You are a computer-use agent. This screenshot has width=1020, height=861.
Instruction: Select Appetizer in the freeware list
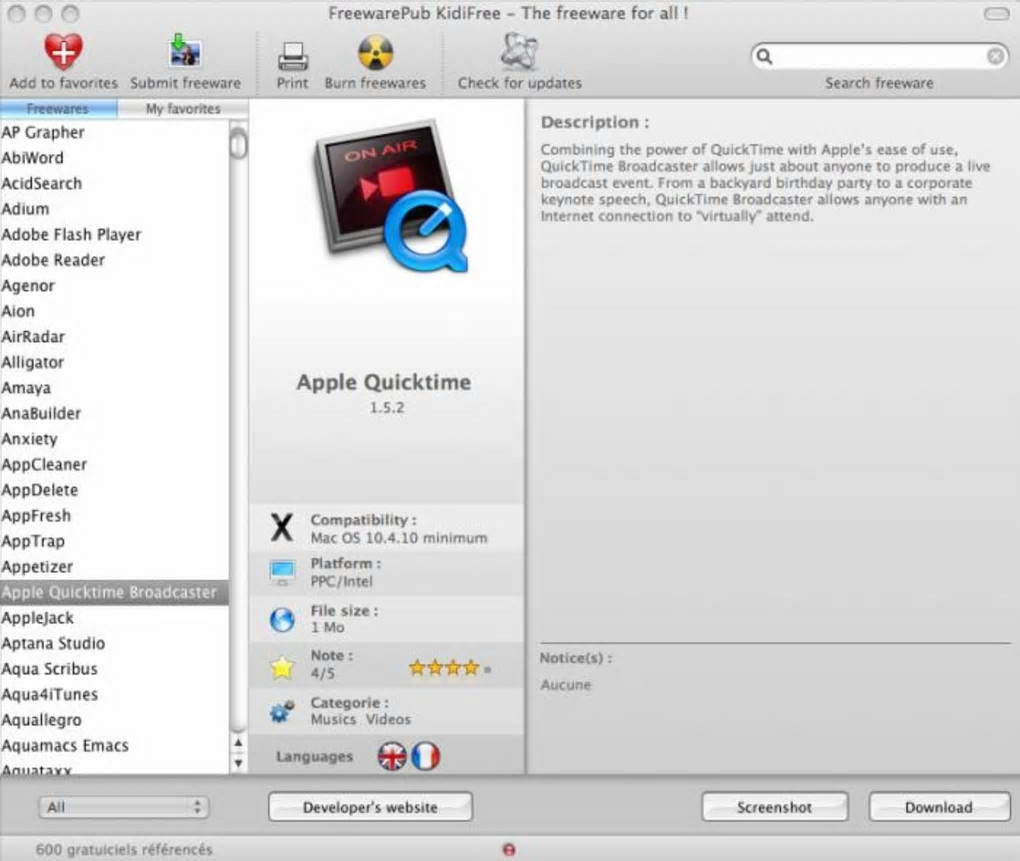114,567
